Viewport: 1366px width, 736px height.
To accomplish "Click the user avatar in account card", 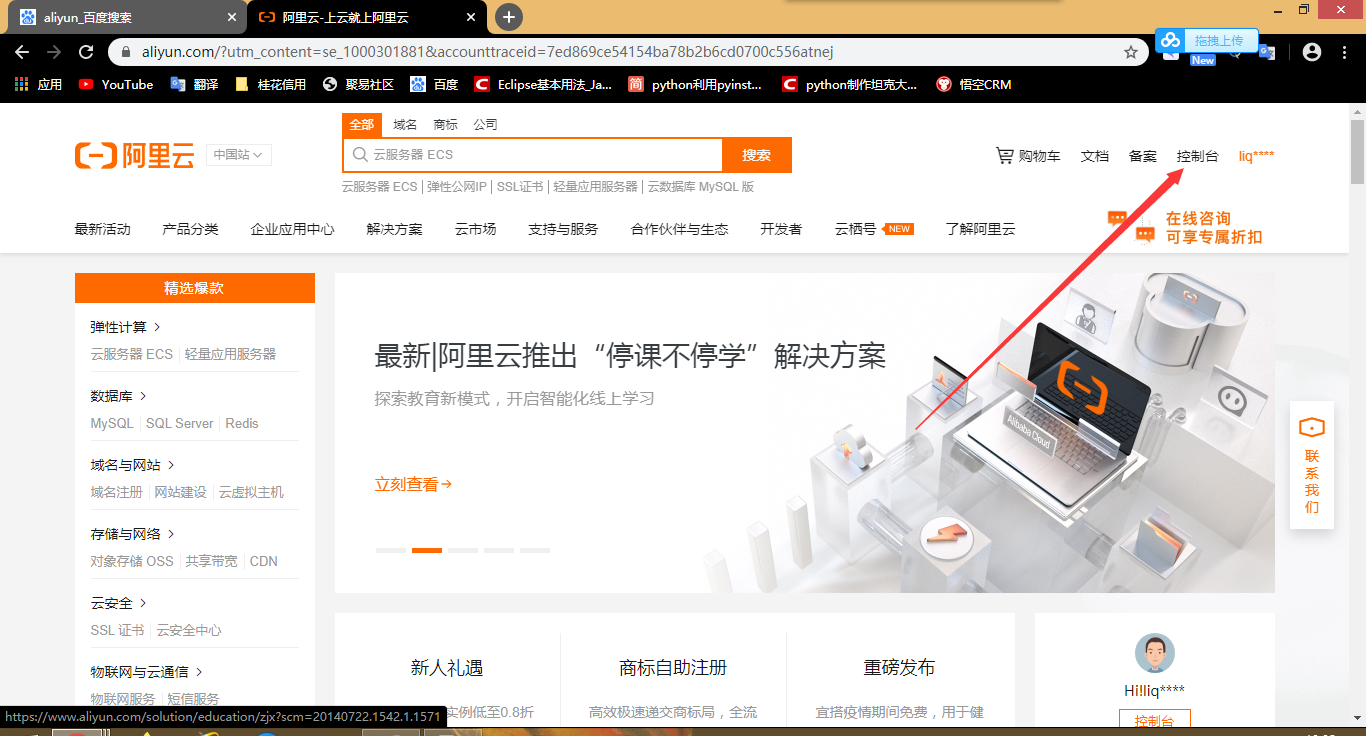I will pos(1154,653).
